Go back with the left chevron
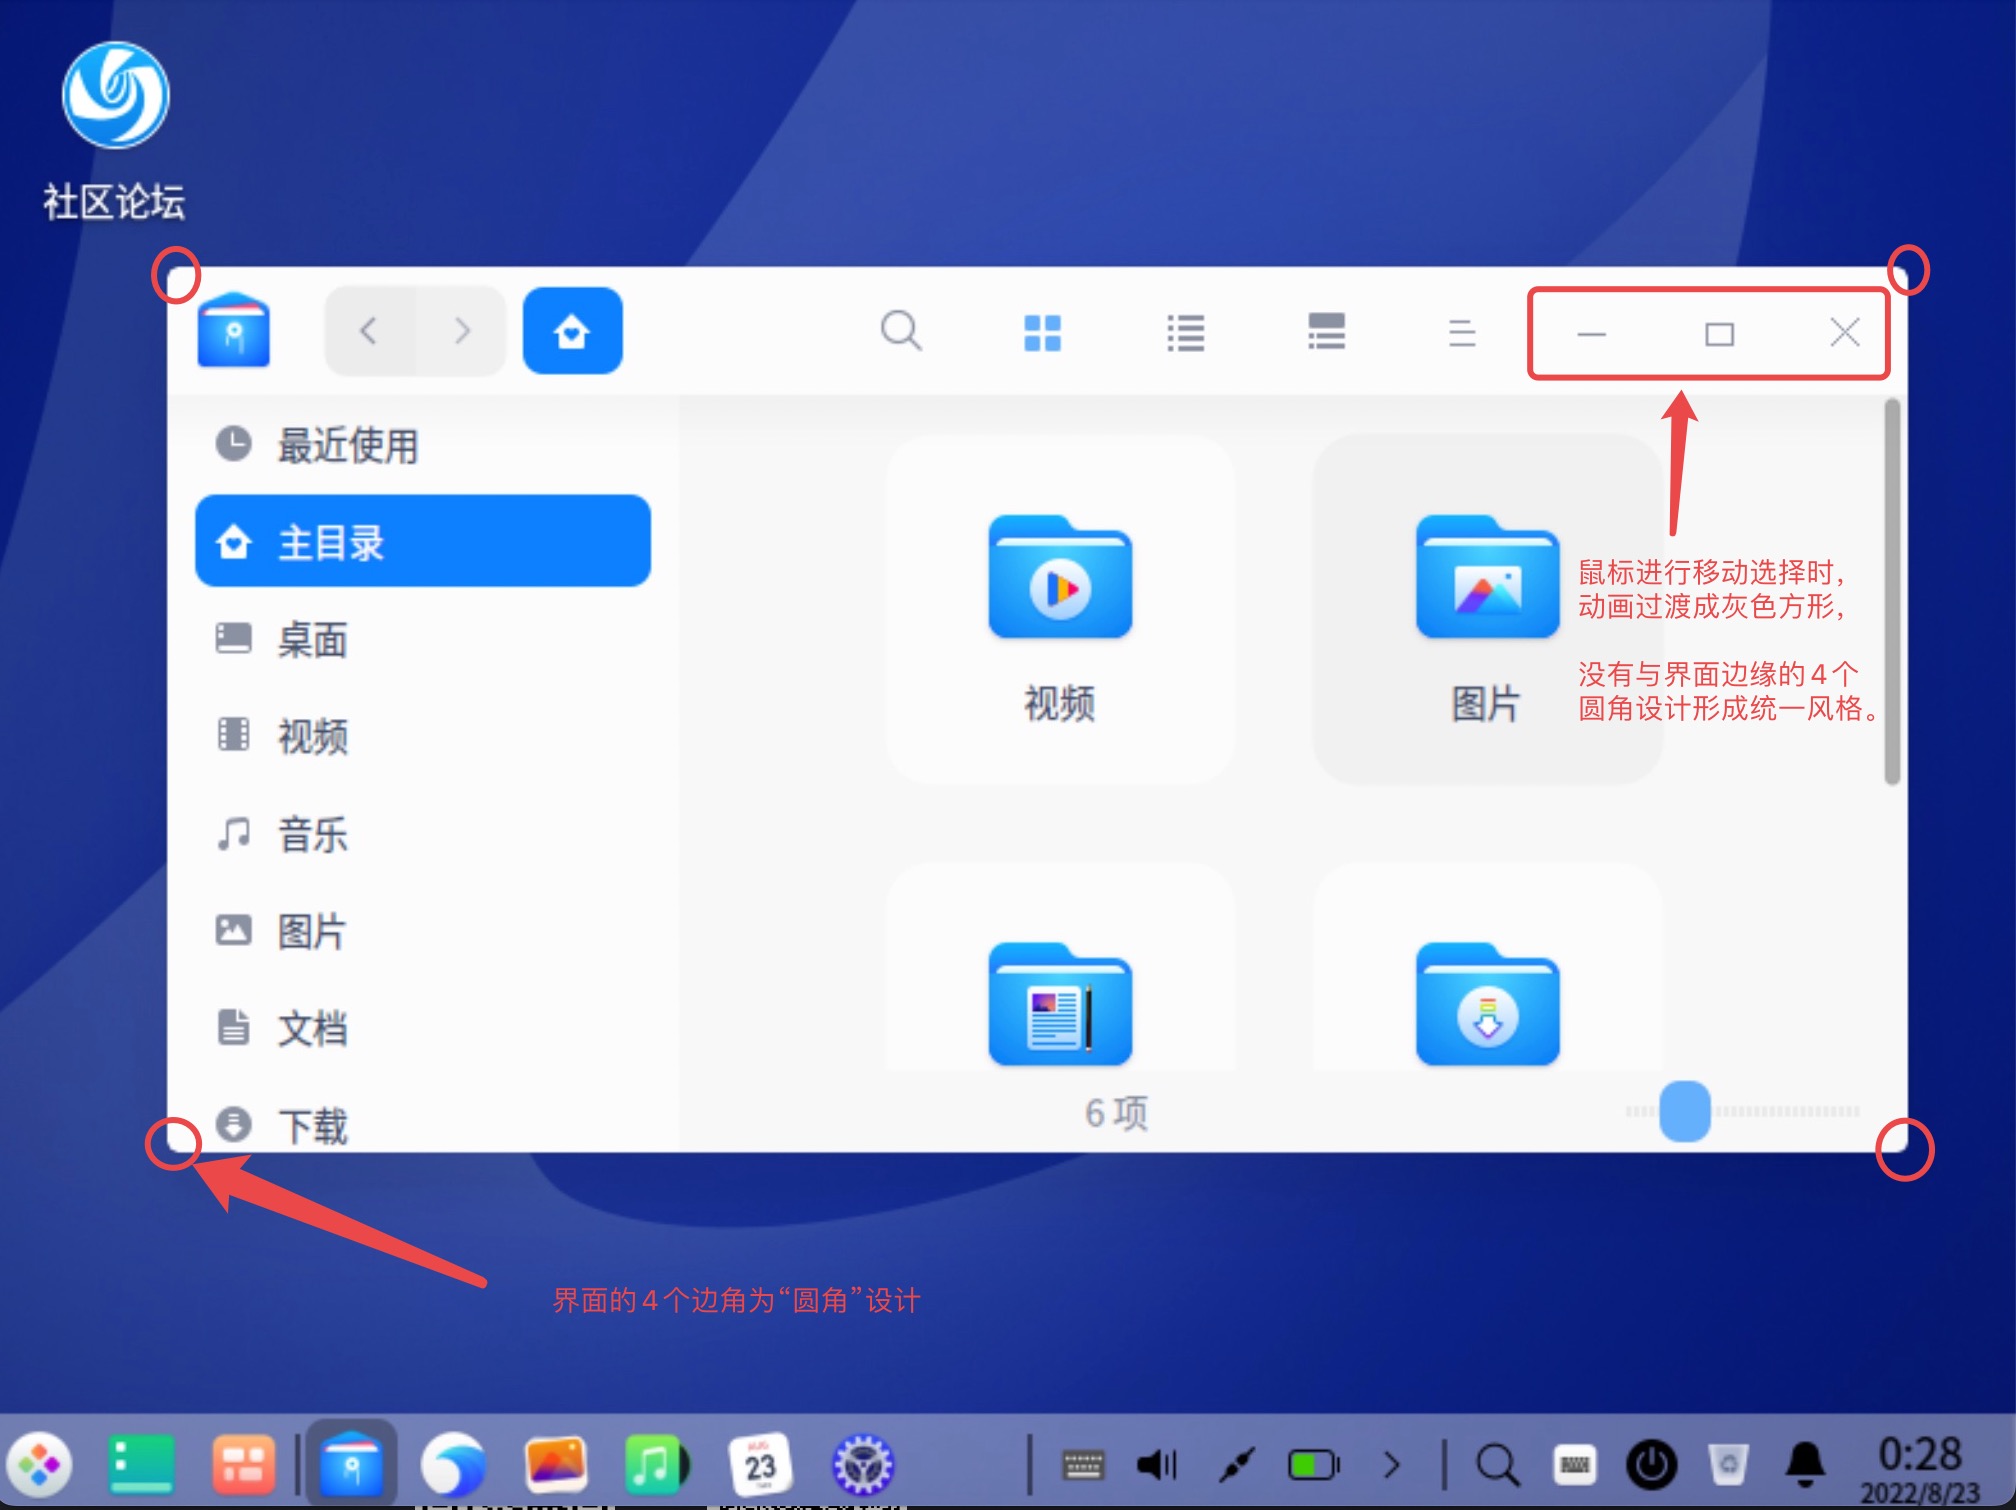This screenshot has width=2016, height=1510. point(369,331)
